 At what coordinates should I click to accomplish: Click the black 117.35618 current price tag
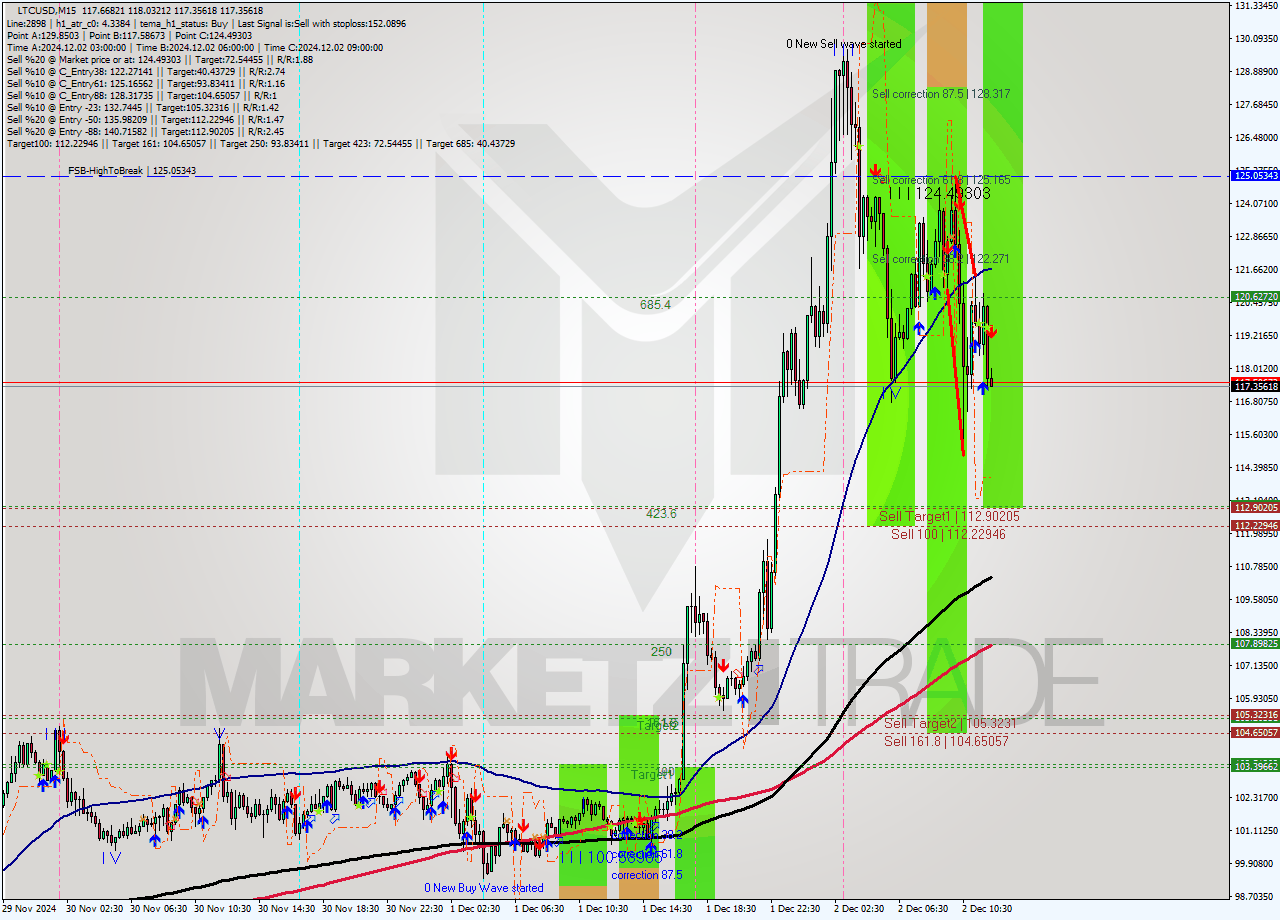(1255, 385)
